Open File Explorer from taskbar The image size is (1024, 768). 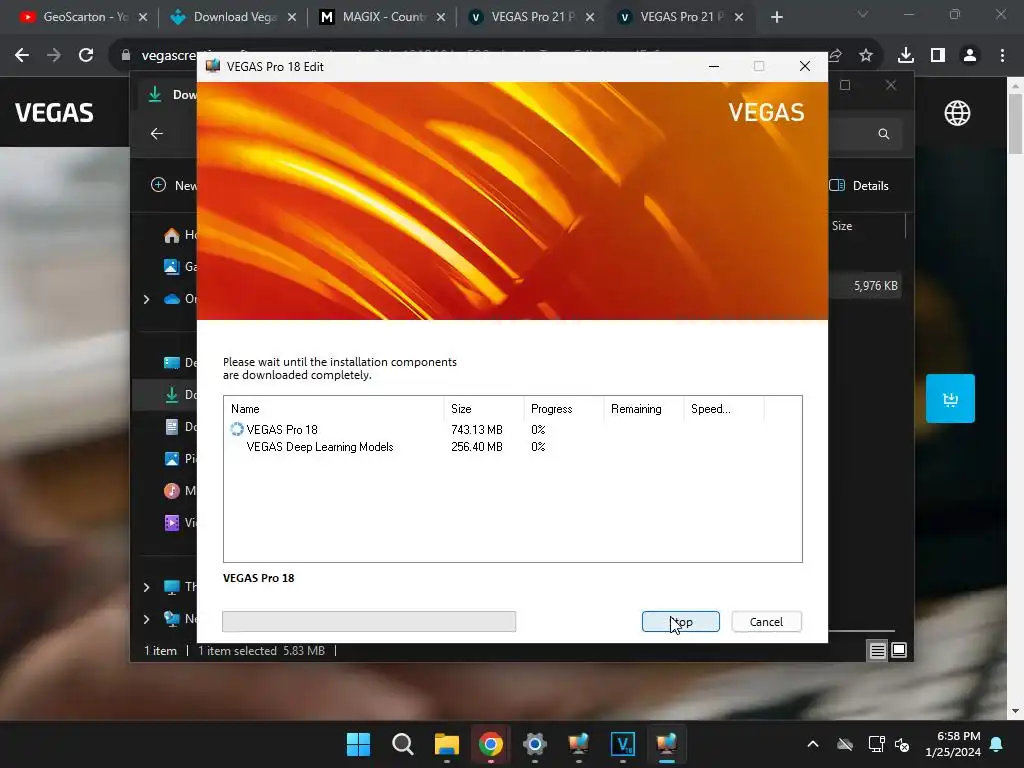tap(447, 744)
